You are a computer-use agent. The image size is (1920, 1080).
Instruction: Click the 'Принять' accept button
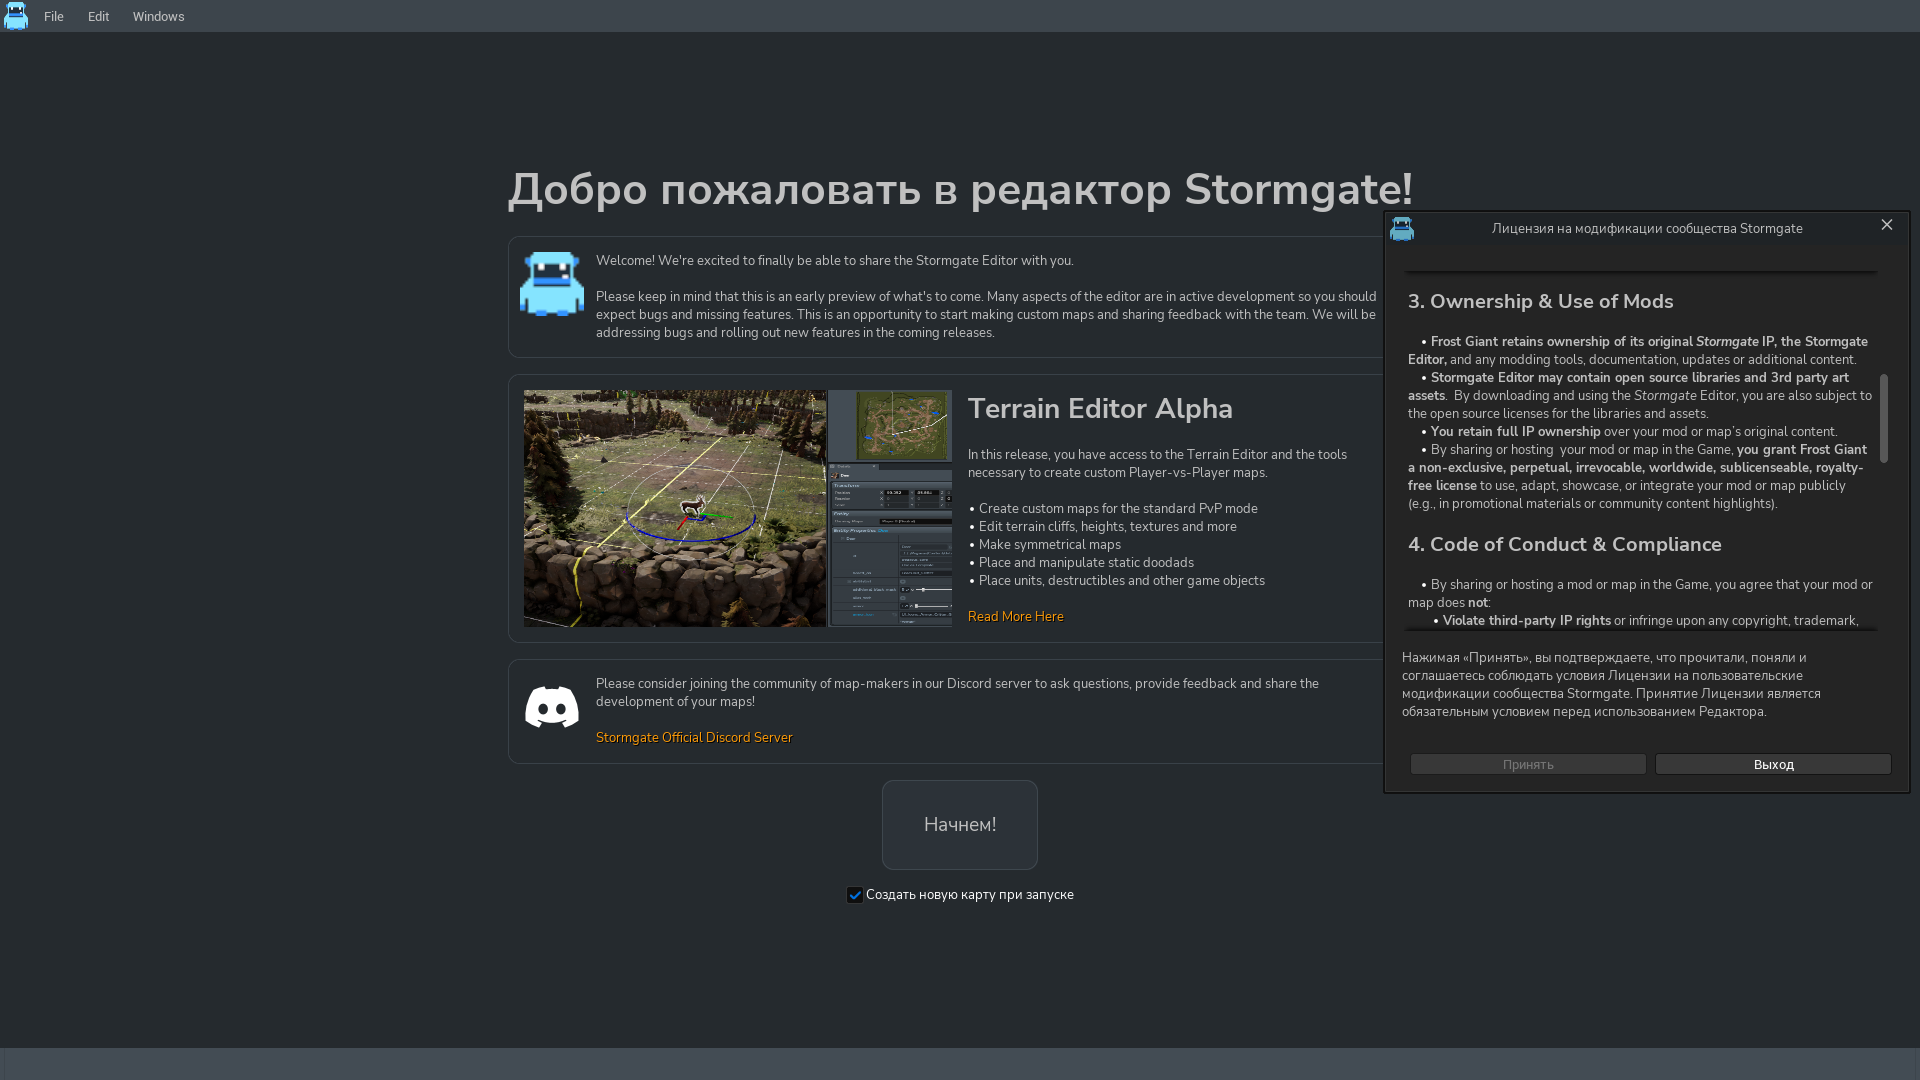(1527, 765)
